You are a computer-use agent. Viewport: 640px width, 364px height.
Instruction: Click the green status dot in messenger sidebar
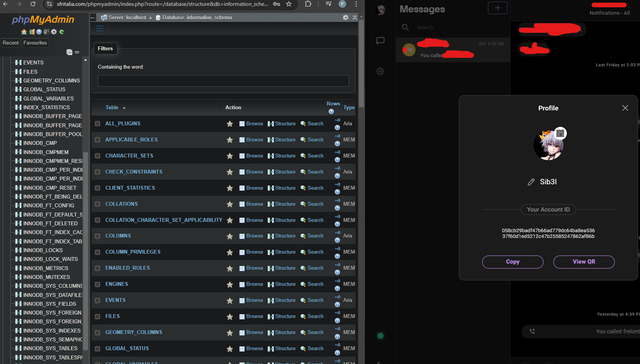tap(380, 336)
